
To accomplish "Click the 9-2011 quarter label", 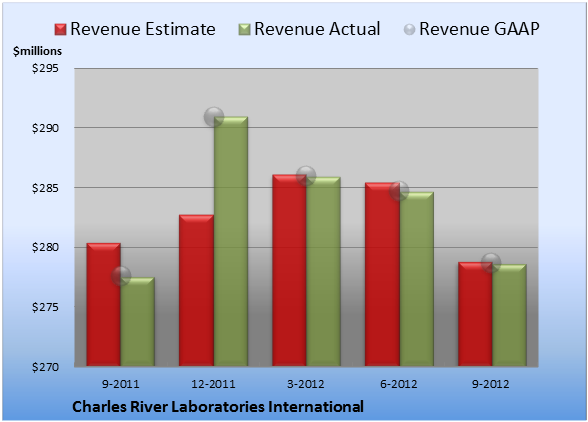I will point(121,384).
